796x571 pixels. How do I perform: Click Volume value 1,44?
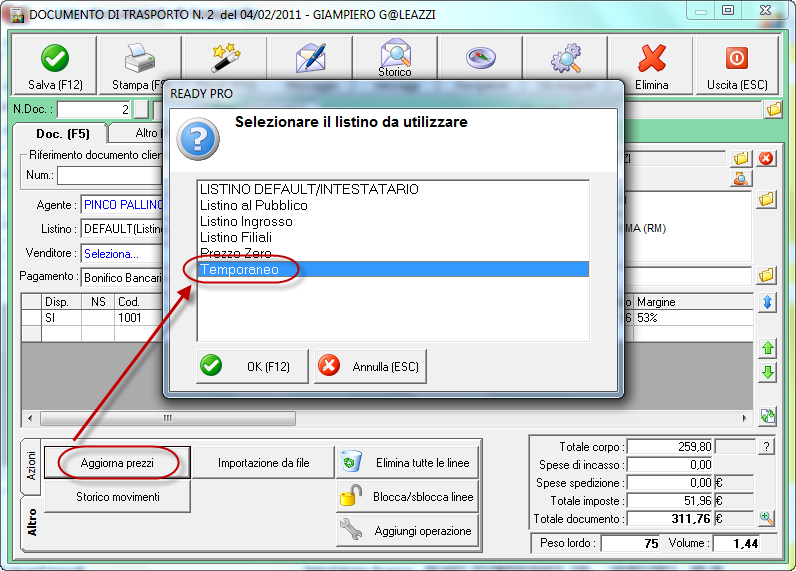tap(736, 543)
